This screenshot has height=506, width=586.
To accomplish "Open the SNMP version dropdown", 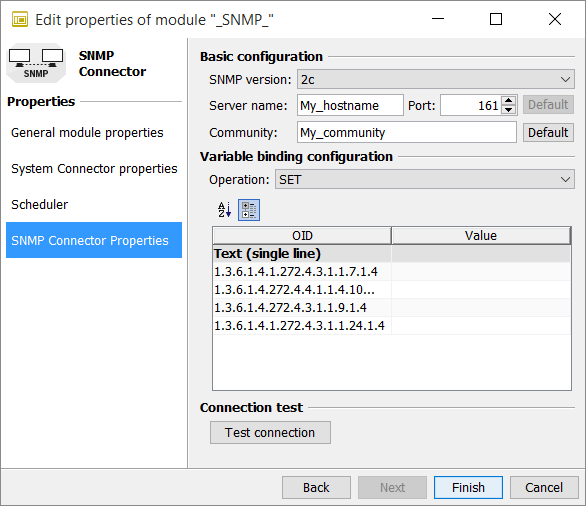I will (436, 79).
